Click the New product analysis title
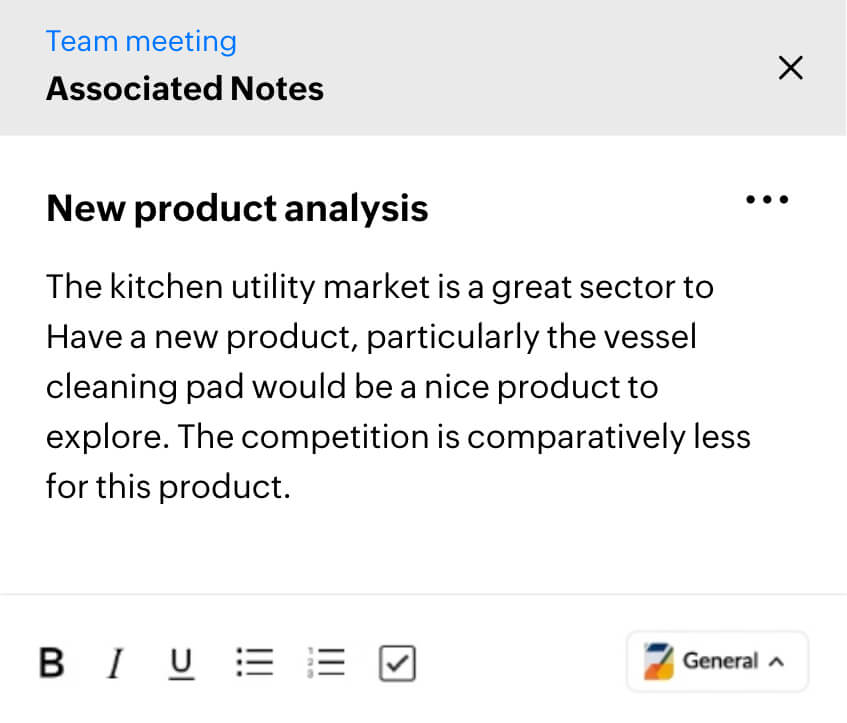The image size is (847, 723). [237, 208]
